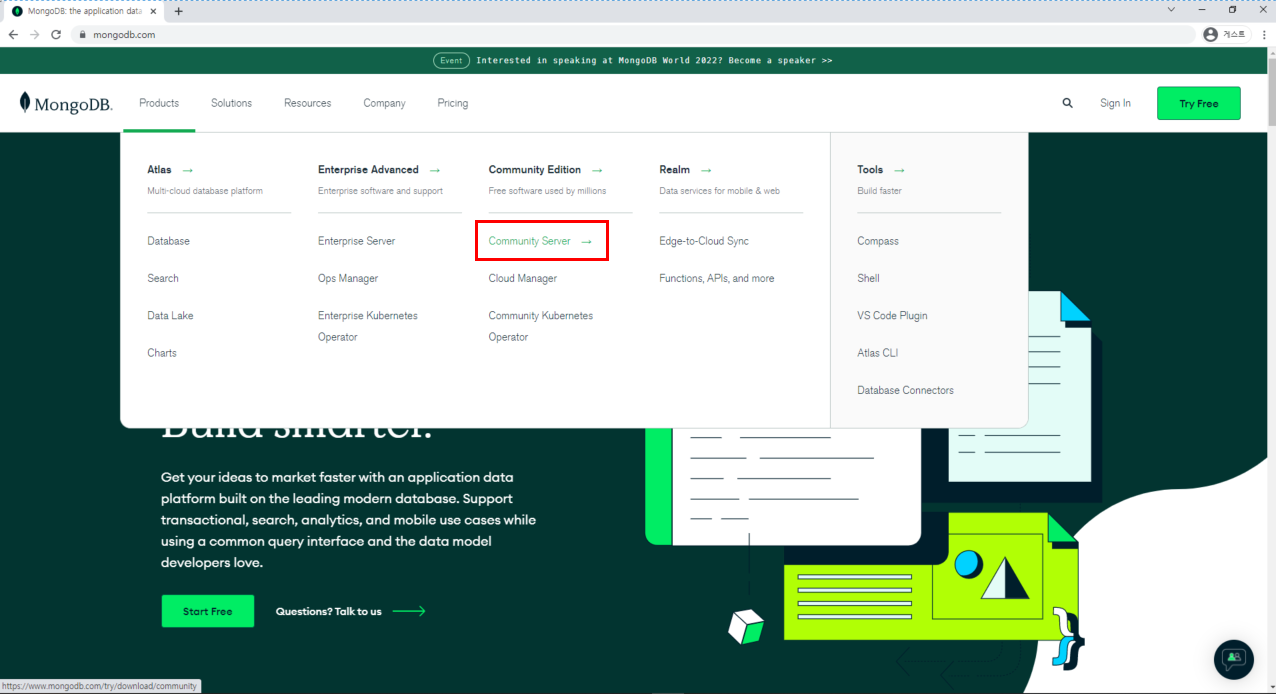Screen dimensions: 1276x694
Task: Click the site lock icon in address bar
Action: [83, 34]
